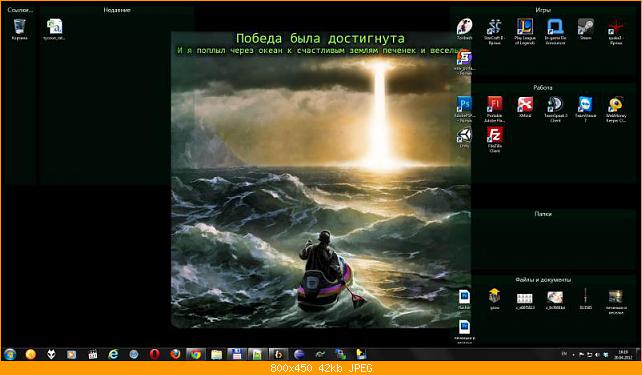Screen dimensions: 642x375
Task: Open the Portable Adobe Flash shortcut
Action: coord(495,109)
